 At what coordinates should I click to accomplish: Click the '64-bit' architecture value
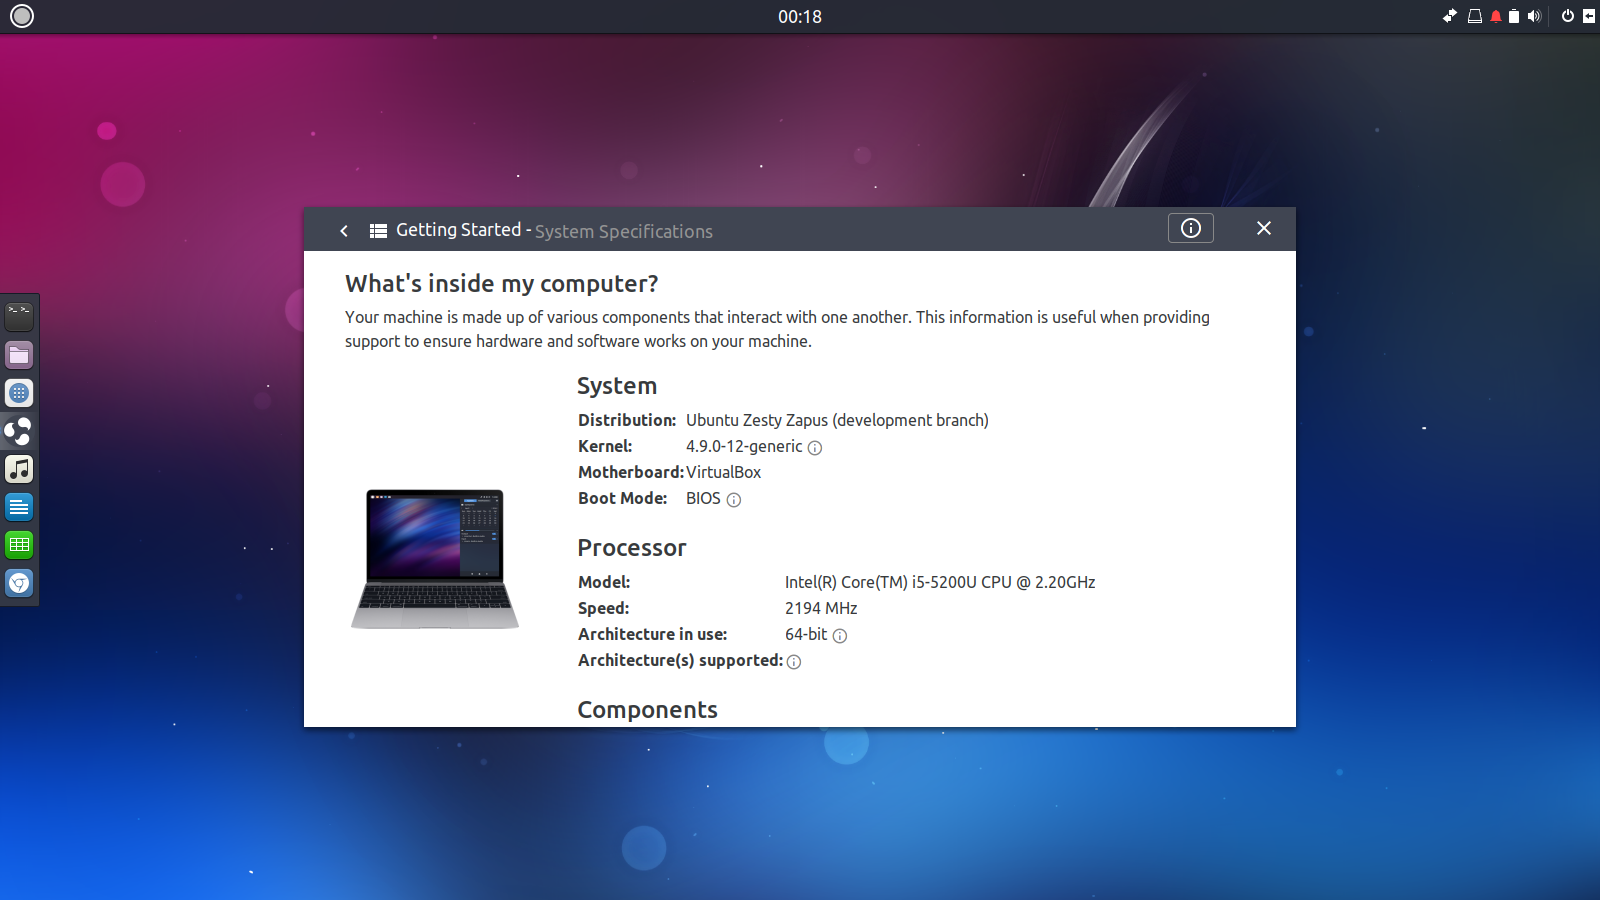(806, 634)
